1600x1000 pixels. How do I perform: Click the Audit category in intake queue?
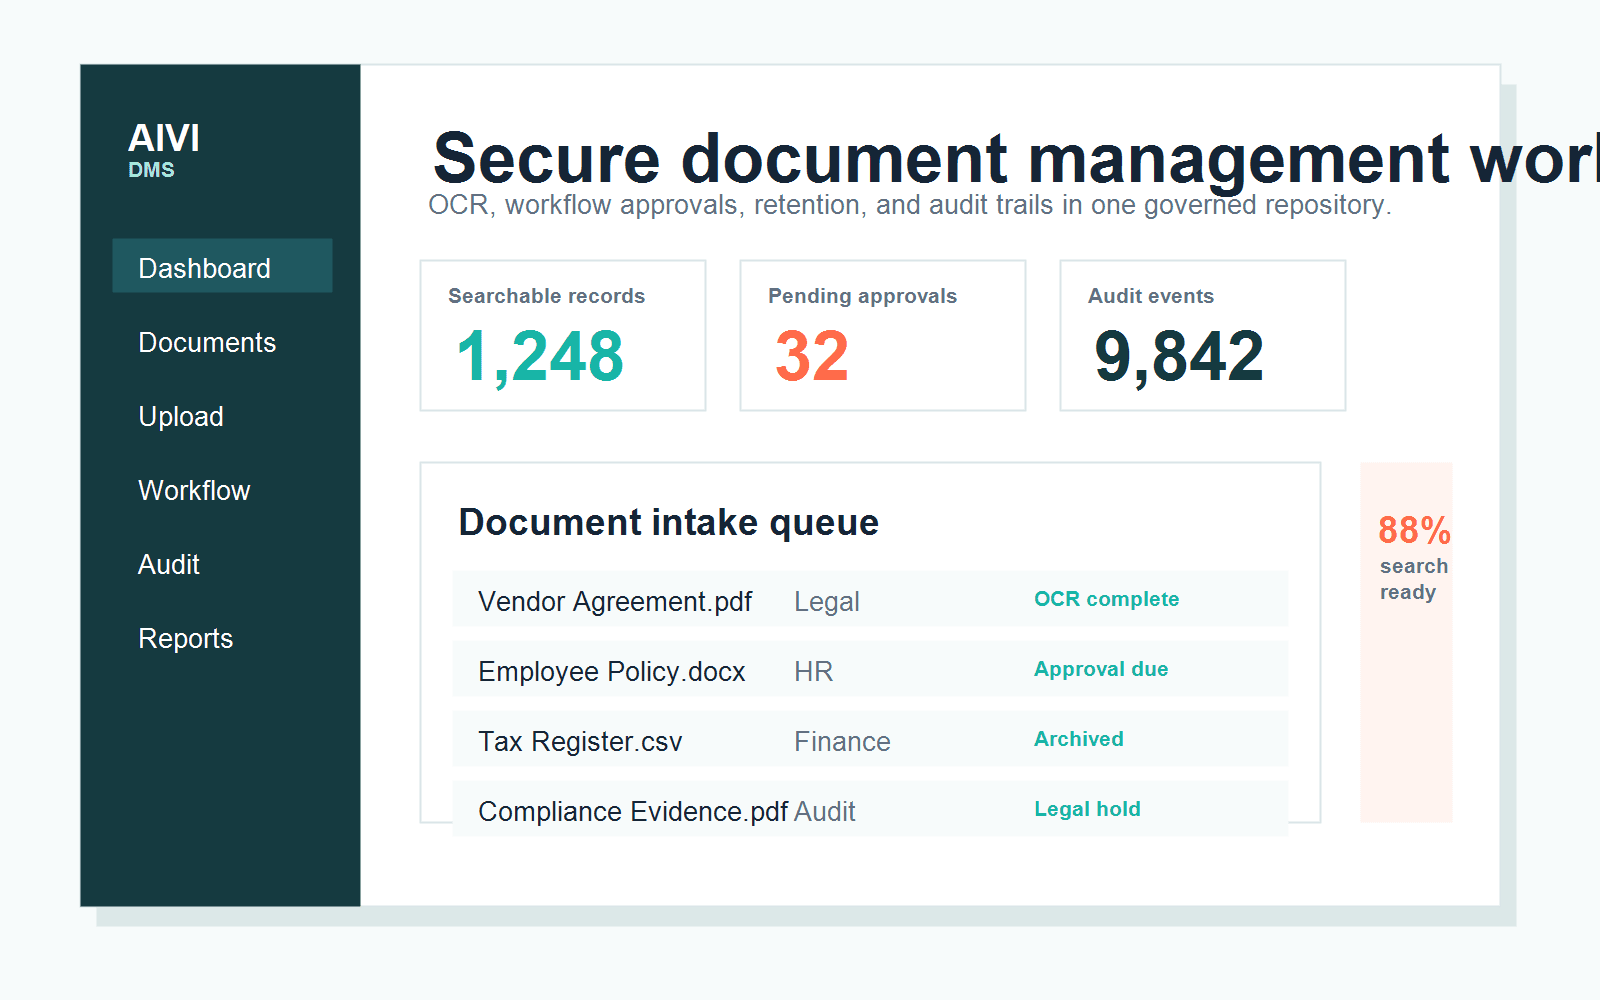point(825,812)
